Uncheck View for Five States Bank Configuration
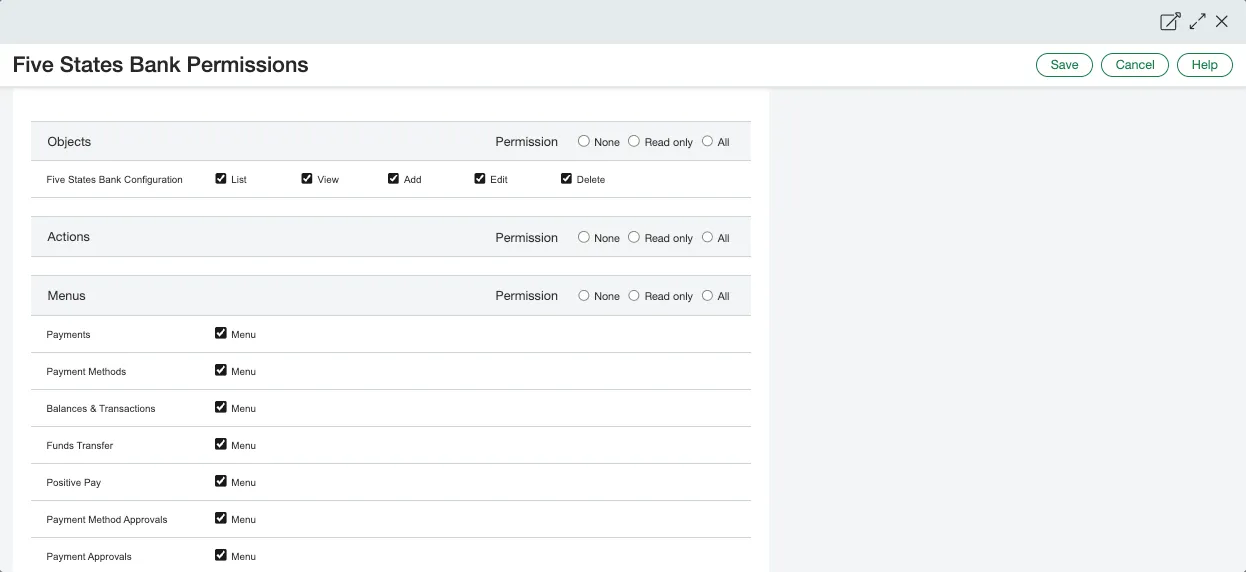 307,178
